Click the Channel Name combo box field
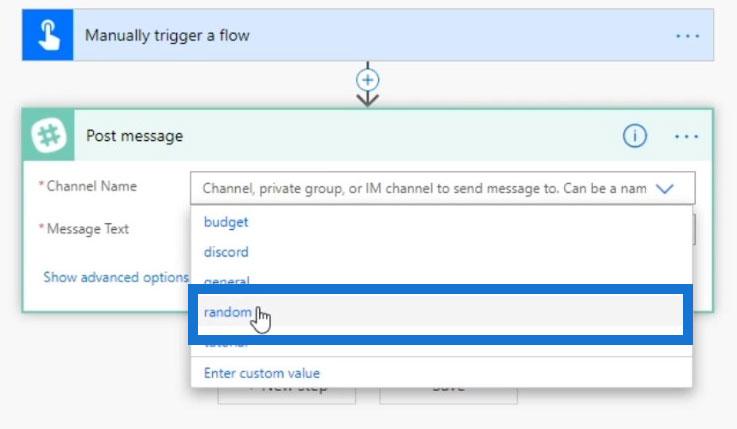 [x=442, y=188]
